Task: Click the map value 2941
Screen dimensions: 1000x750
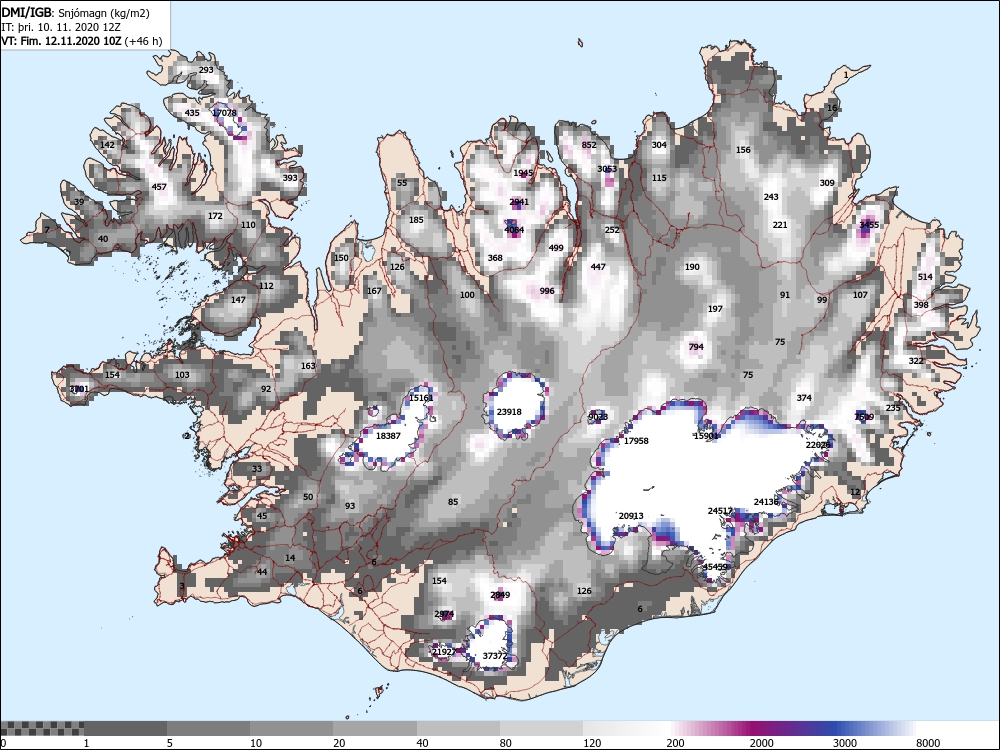Action: pyautogui.click(x=519, y=202)
